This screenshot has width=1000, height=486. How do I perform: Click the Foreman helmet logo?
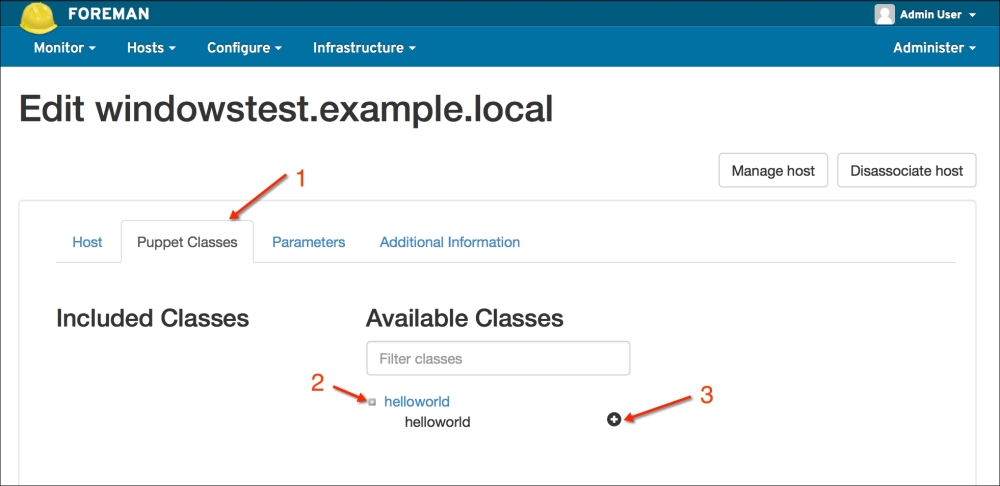tap(38, 17)
